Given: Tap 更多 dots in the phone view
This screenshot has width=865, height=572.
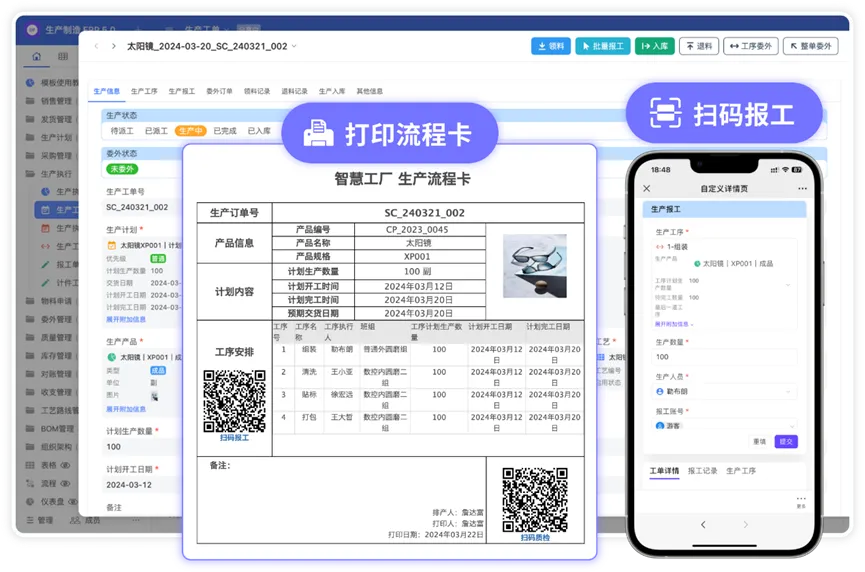Looking at the screenshot, I should 801,501.
